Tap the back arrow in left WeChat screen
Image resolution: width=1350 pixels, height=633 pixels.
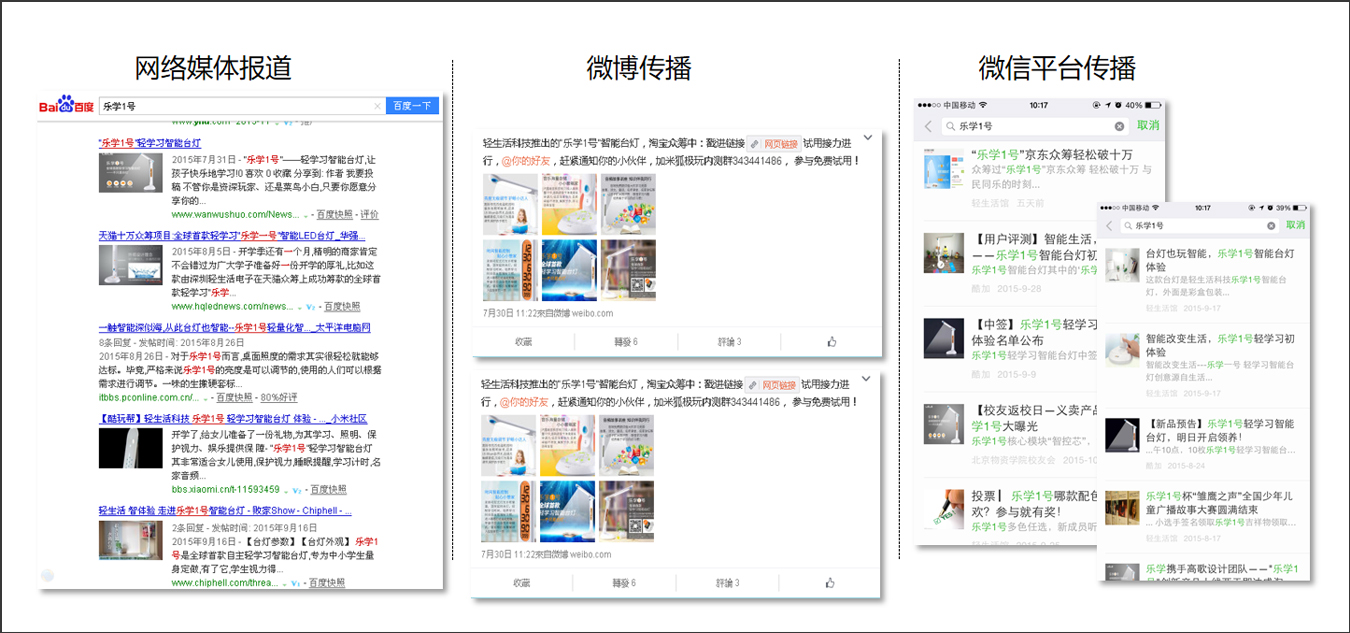tap(928, 127)
